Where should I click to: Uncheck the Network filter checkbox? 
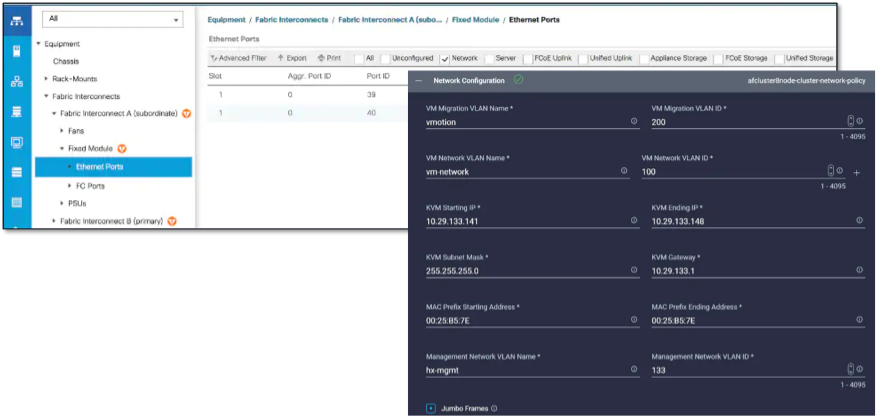coord(445,58)
